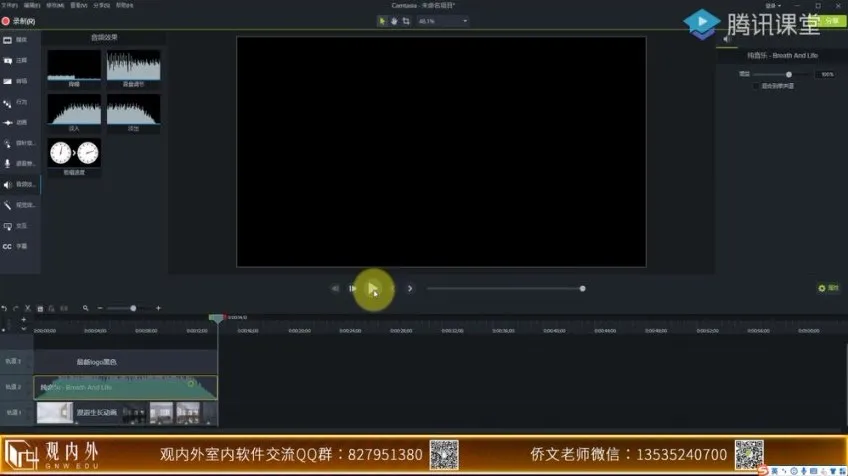Click the red Record button
Image resolution: width=848 pixels, height=476 pixels.
[x=18, y=21]
